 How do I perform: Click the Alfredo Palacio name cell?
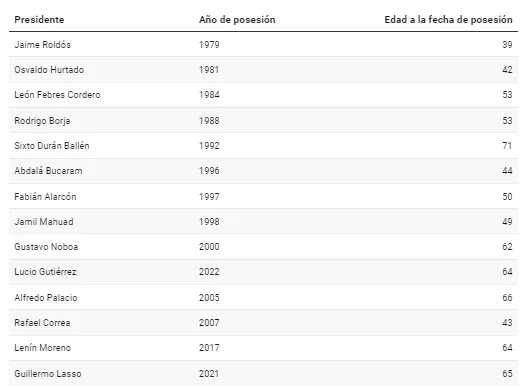[x=46, y=298]
